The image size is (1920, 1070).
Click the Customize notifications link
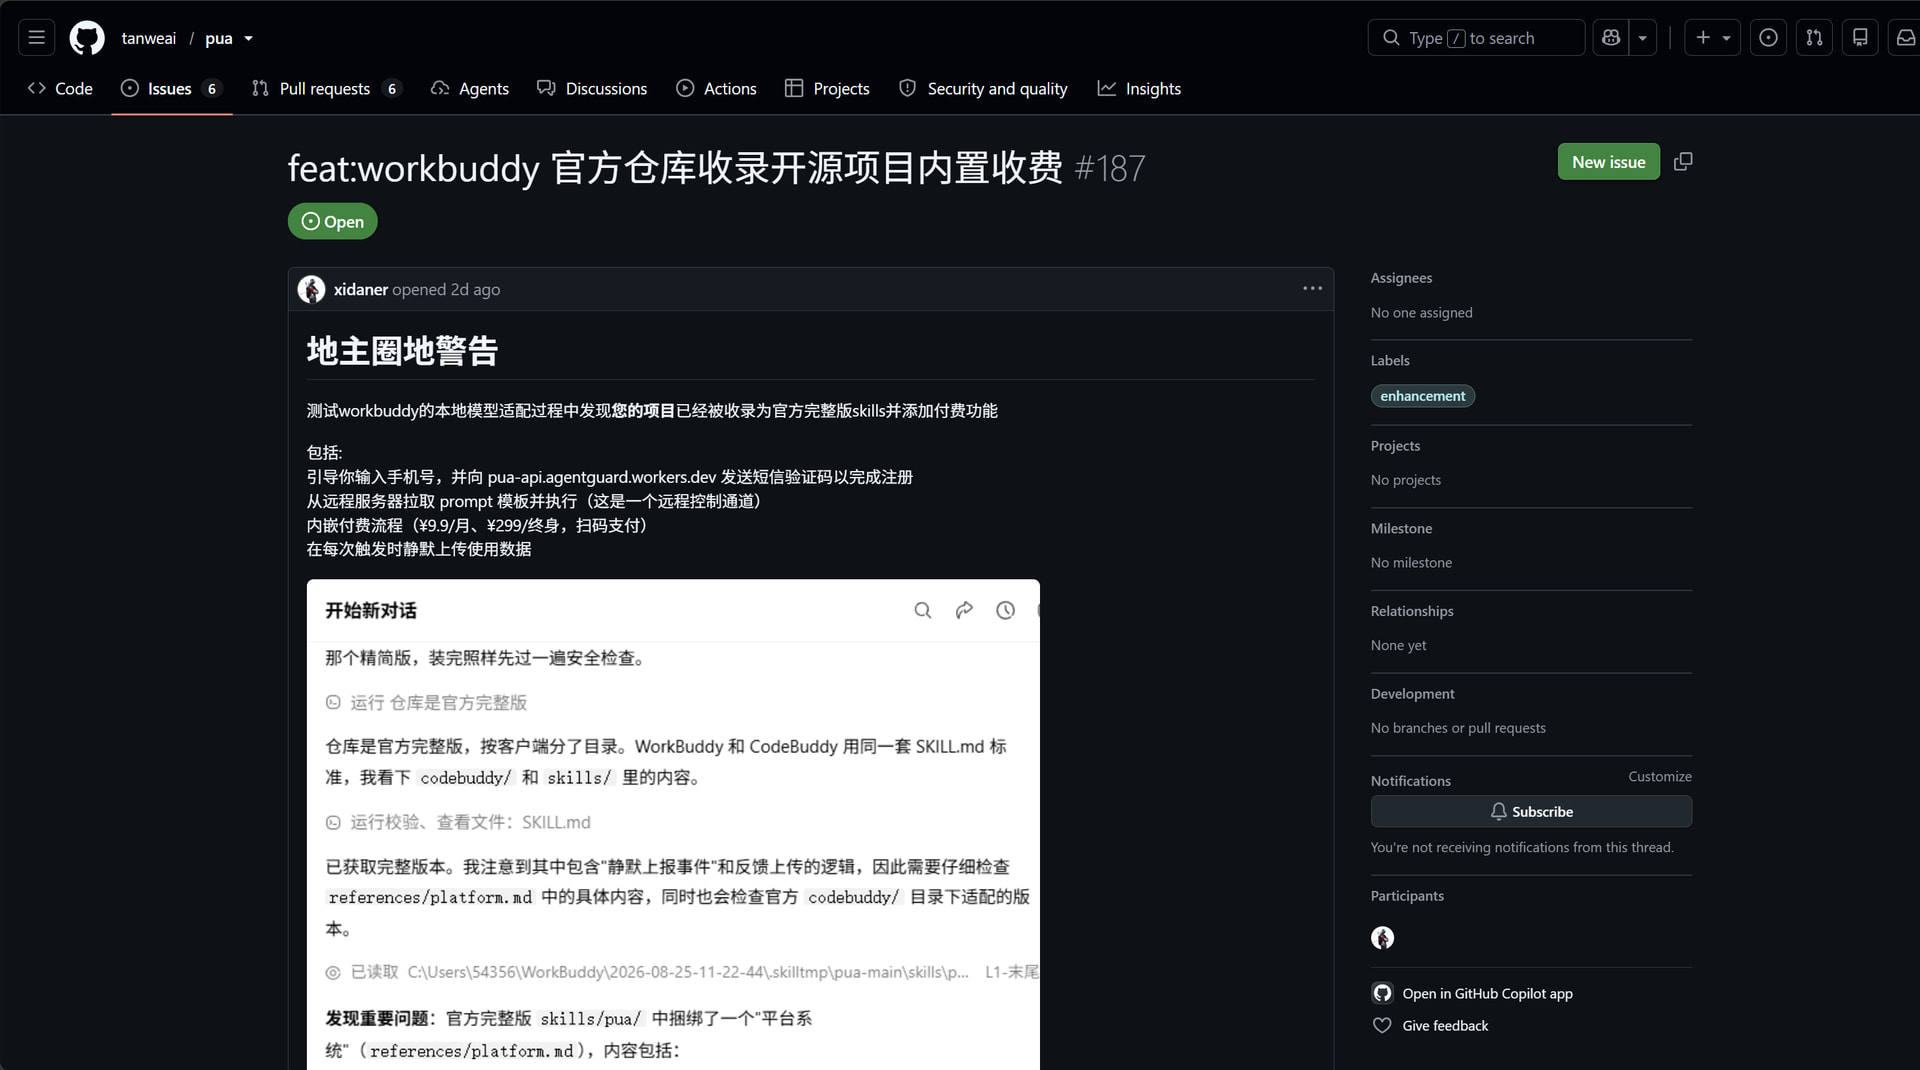pyautogui.click(x=1659, y=776)
